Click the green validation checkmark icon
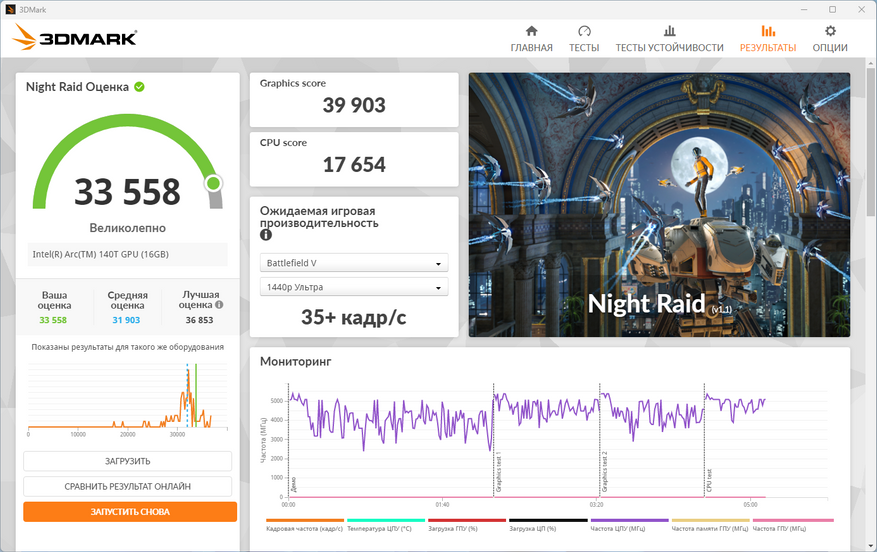This screenshot has height=552, width=877. 140,87
